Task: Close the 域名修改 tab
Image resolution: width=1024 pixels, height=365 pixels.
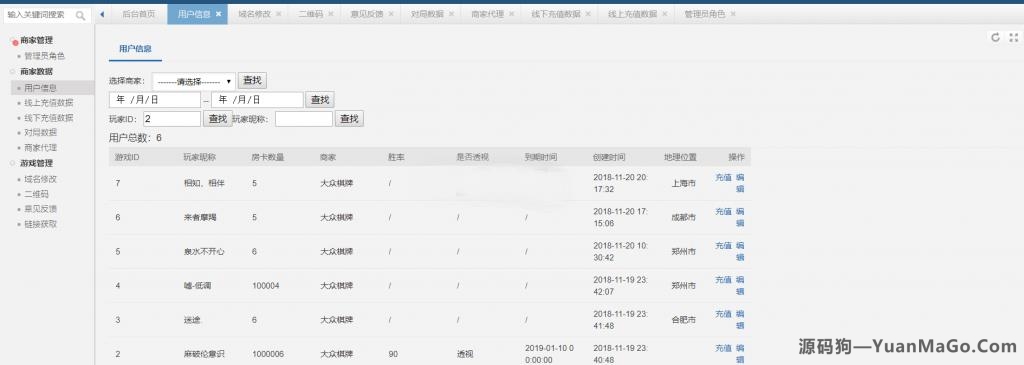Action: coord(278,14)
